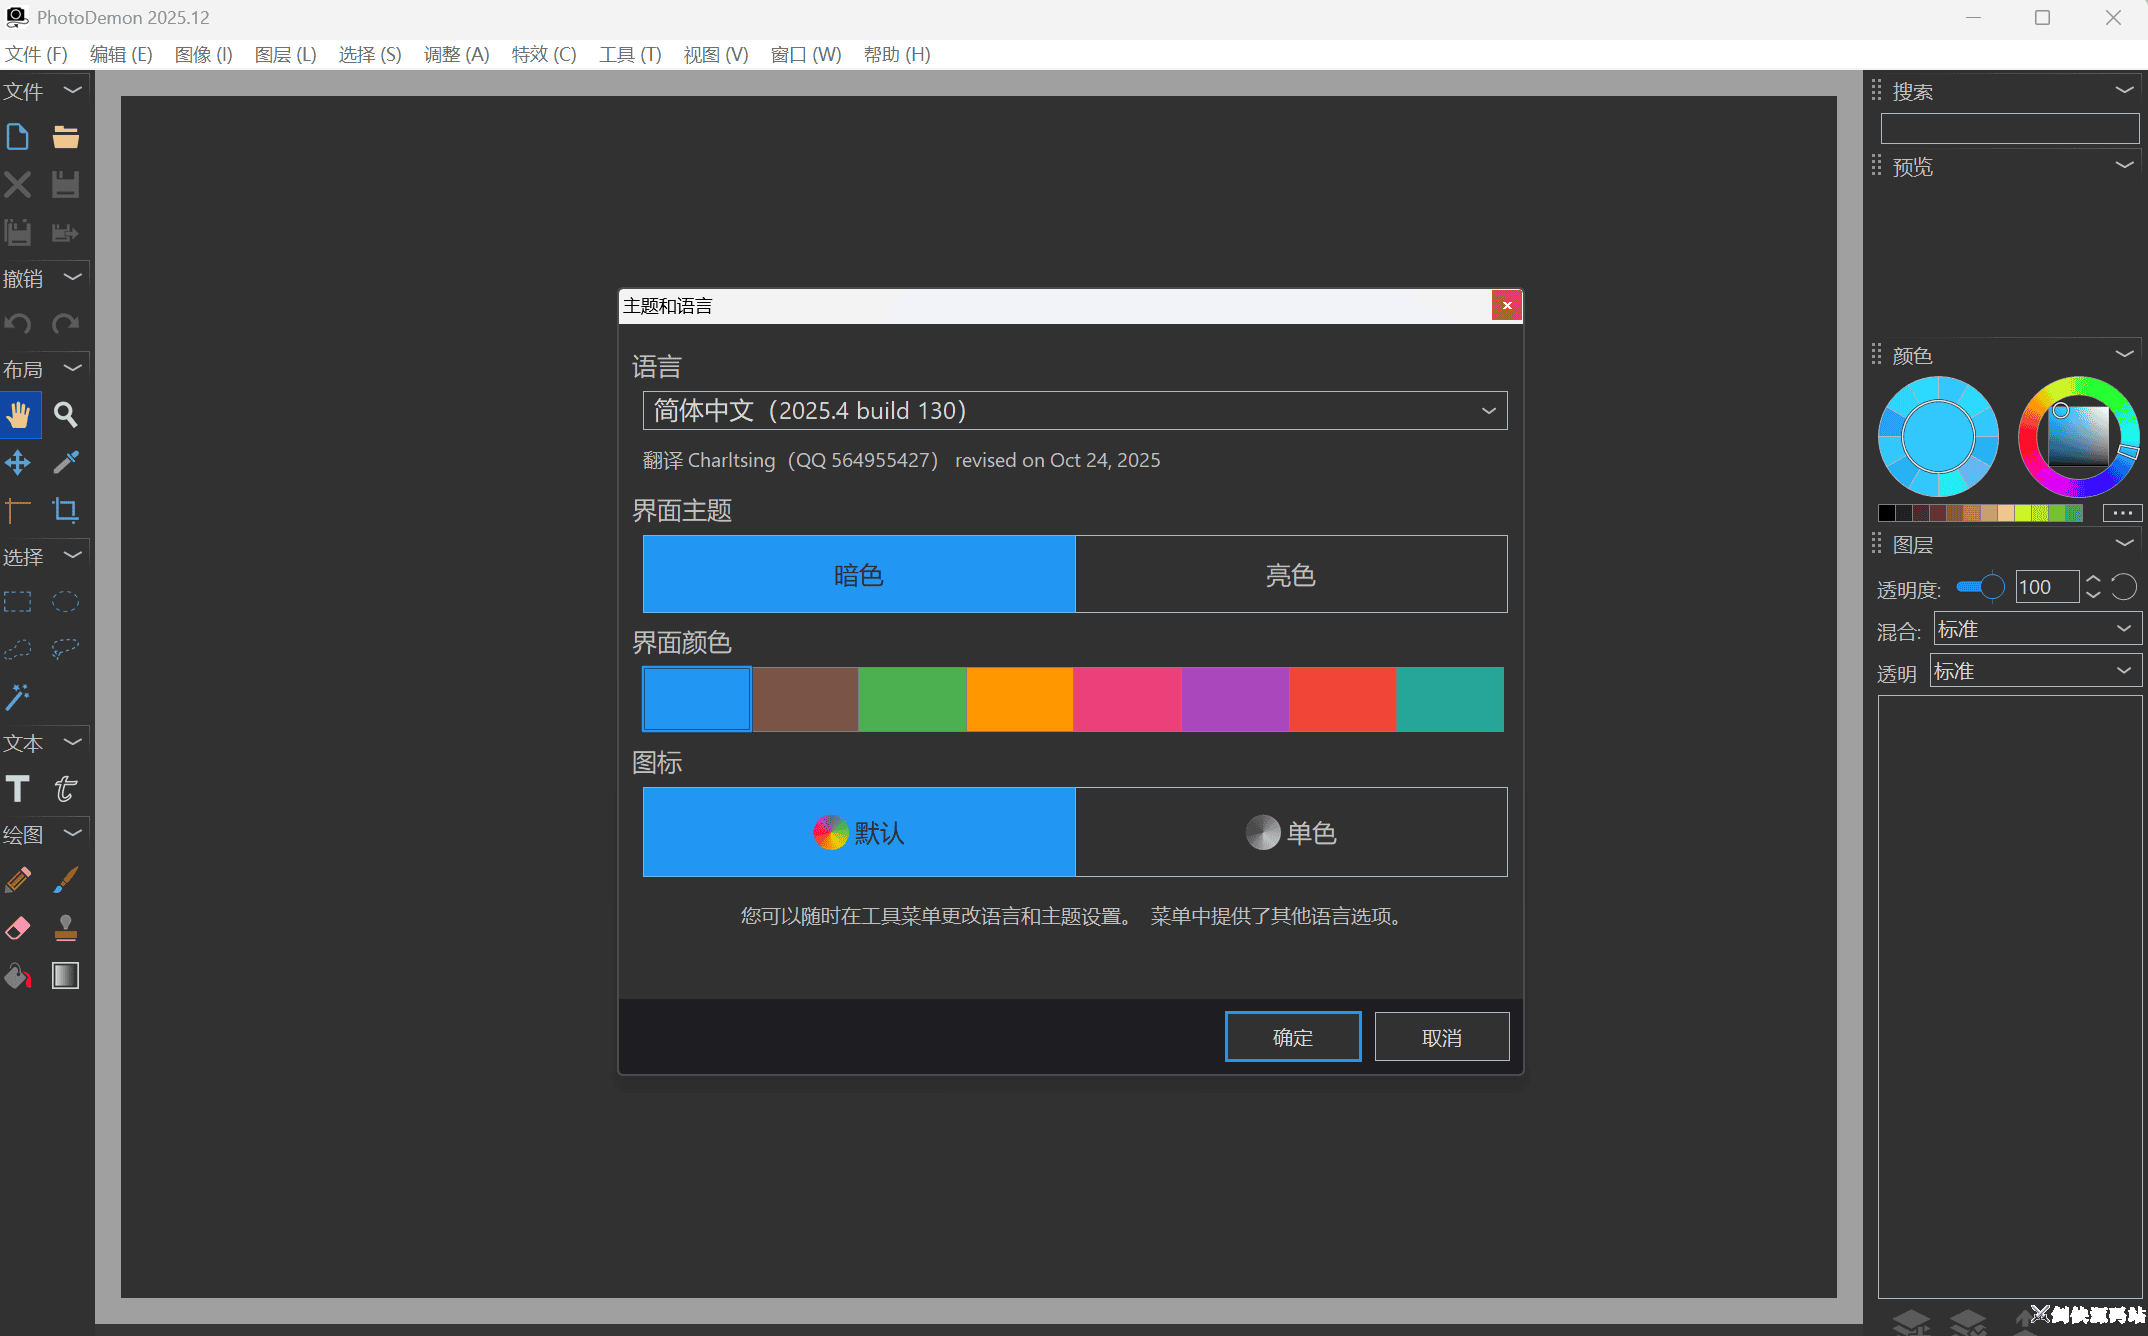Select the Move layer tool
The width and height of the screenshot is (2148, 1336).
click(18, 462)
